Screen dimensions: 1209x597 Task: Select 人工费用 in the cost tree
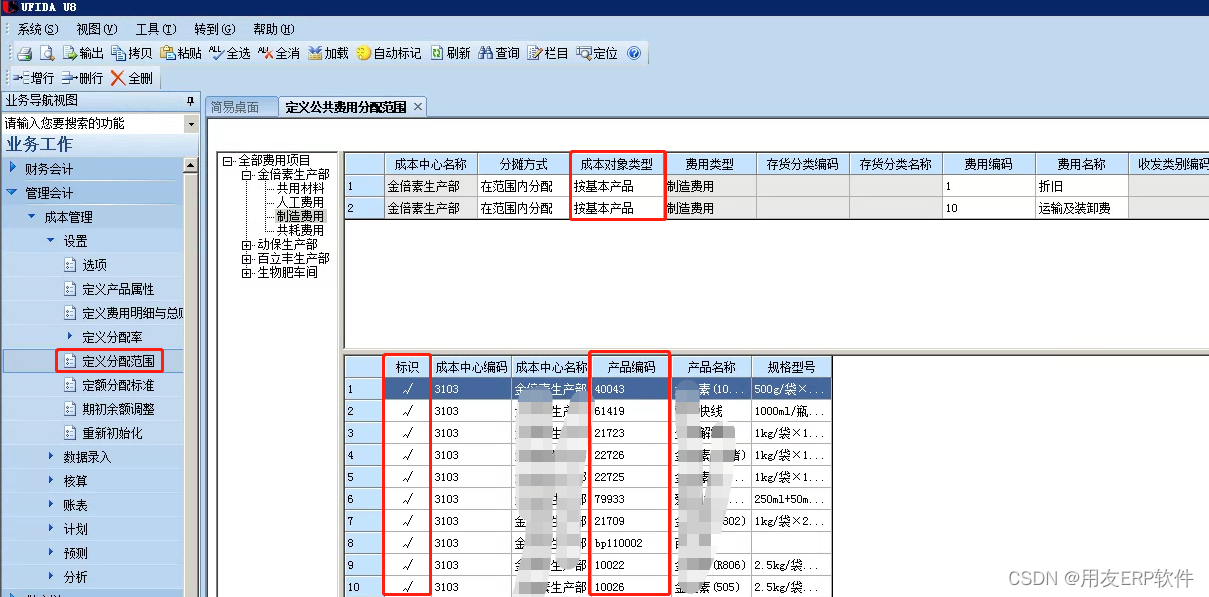[x=300, y=202]
